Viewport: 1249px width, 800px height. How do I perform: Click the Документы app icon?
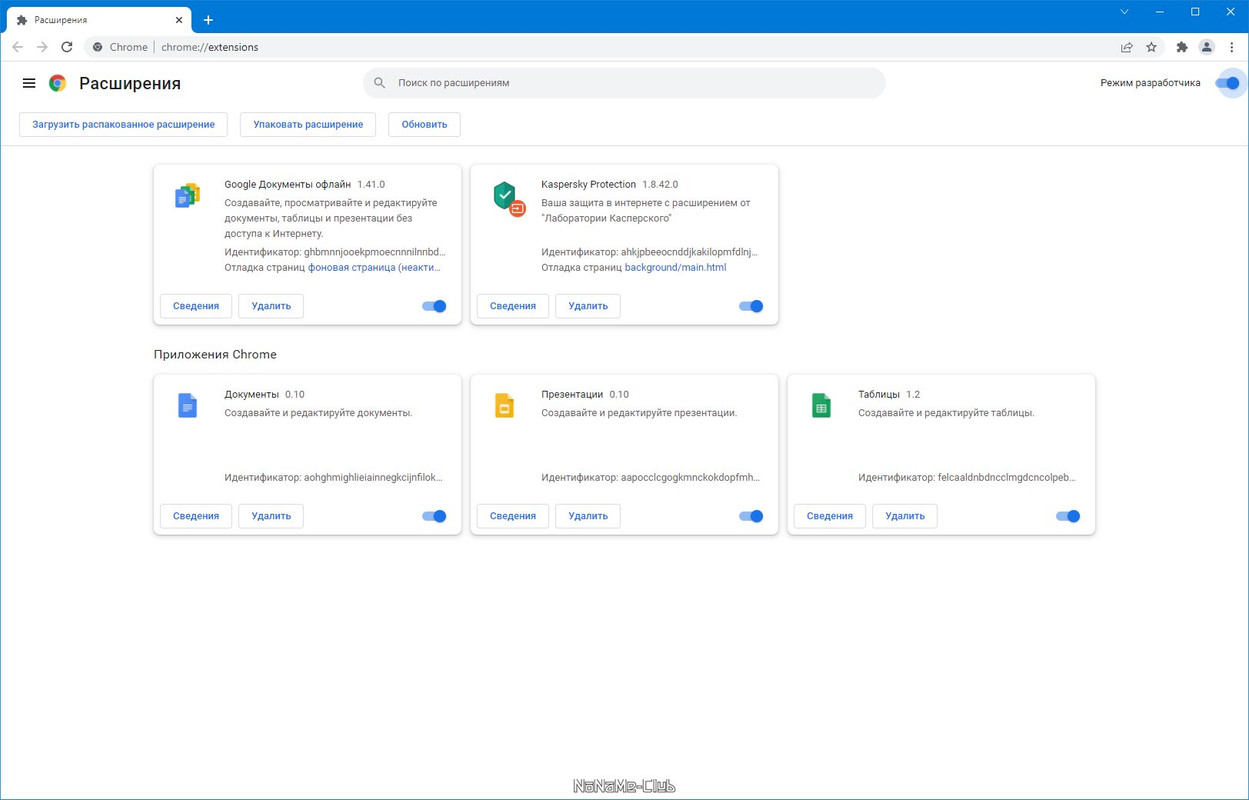tap(187, 405)
